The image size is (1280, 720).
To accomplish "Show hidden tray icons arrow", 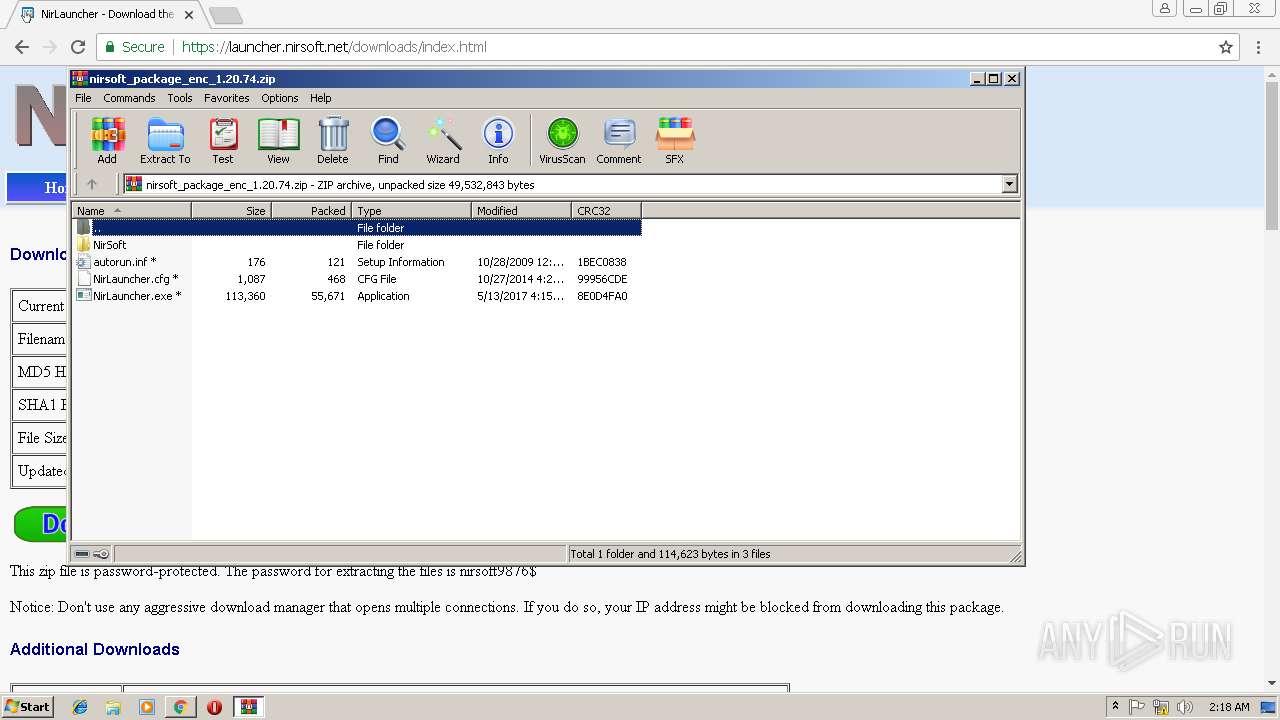I will click(1115, 707).
